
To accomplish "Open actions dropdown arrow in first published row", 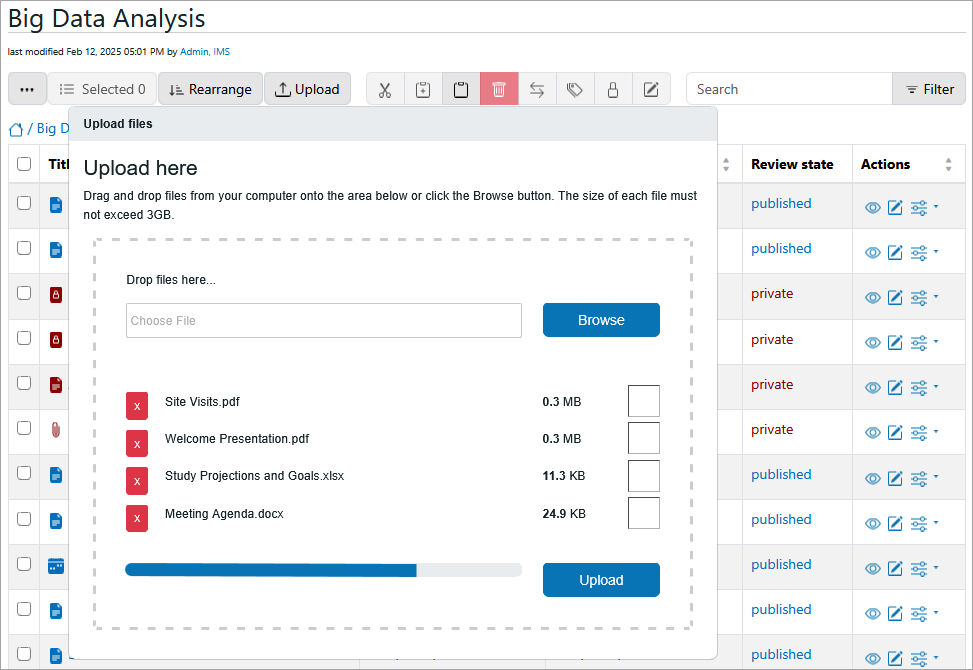I will coord(936,207).
